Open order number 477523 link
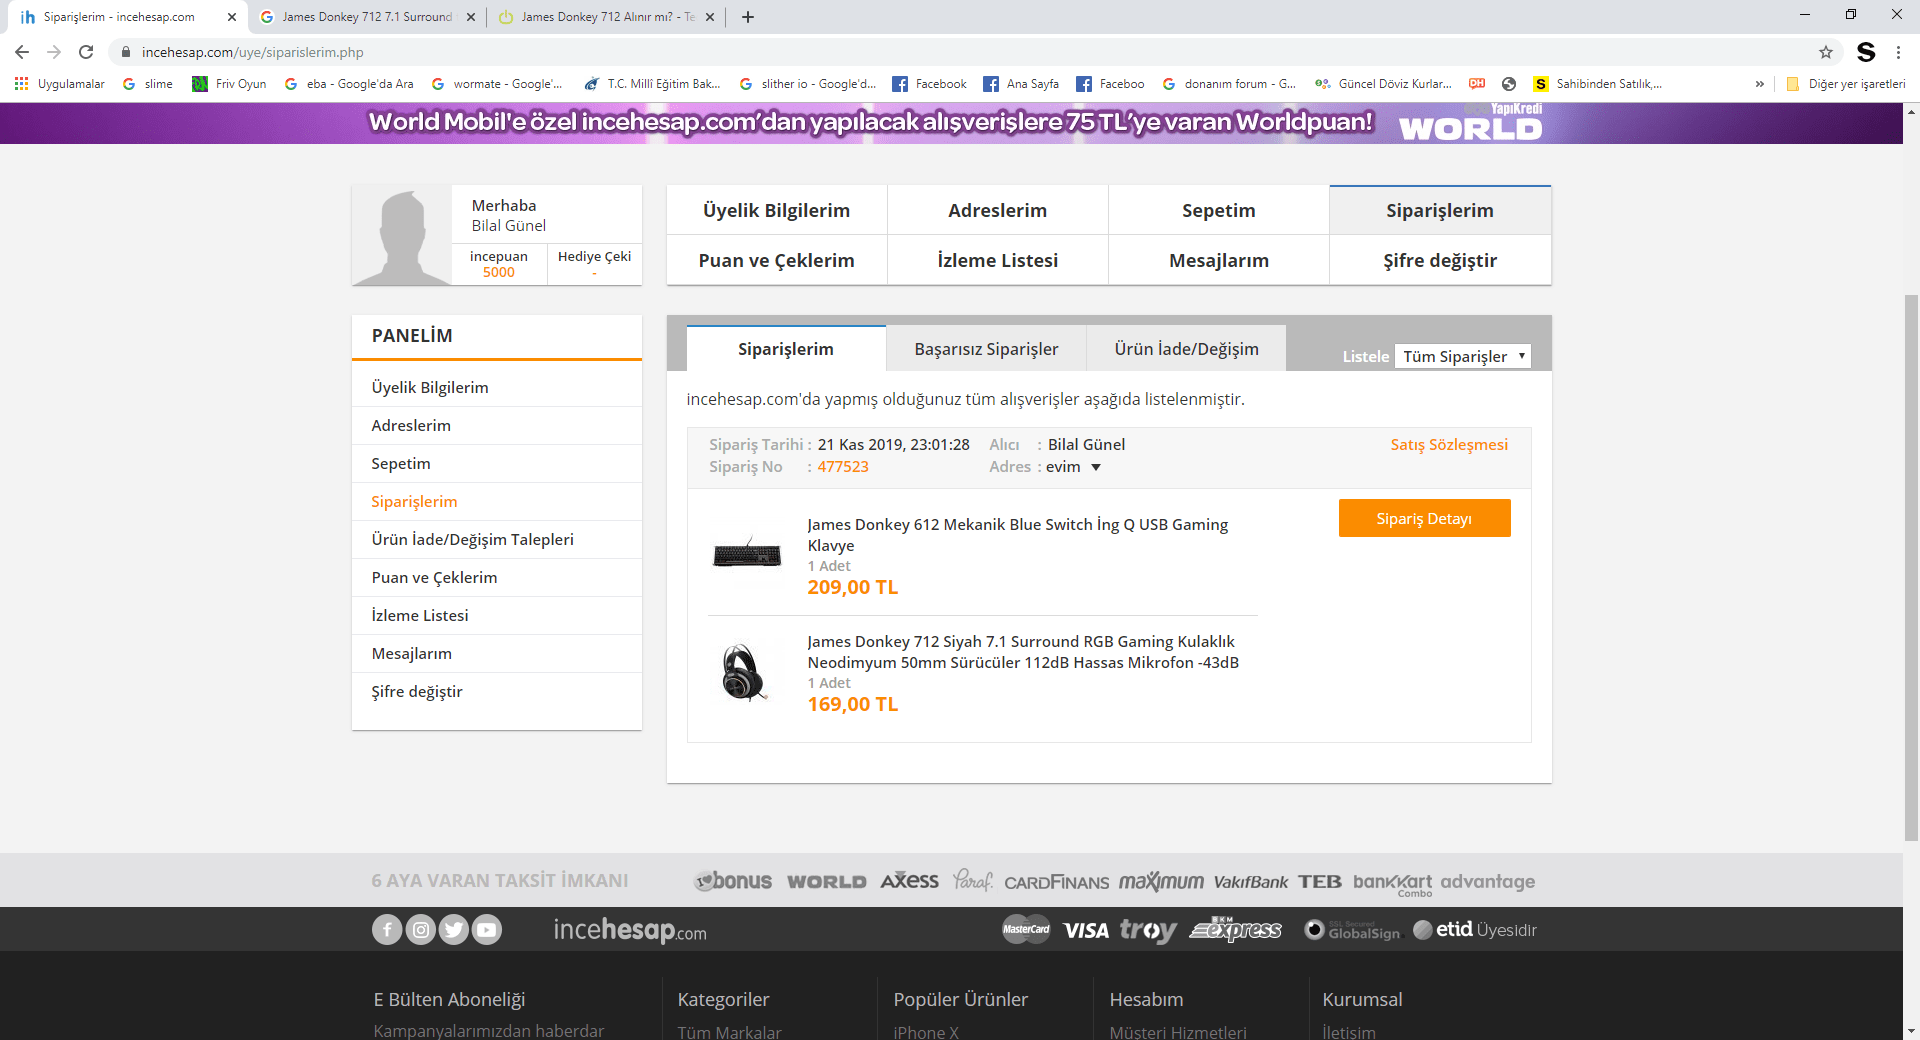Screen dimensions: 1920x1040 tap(843, 467)
